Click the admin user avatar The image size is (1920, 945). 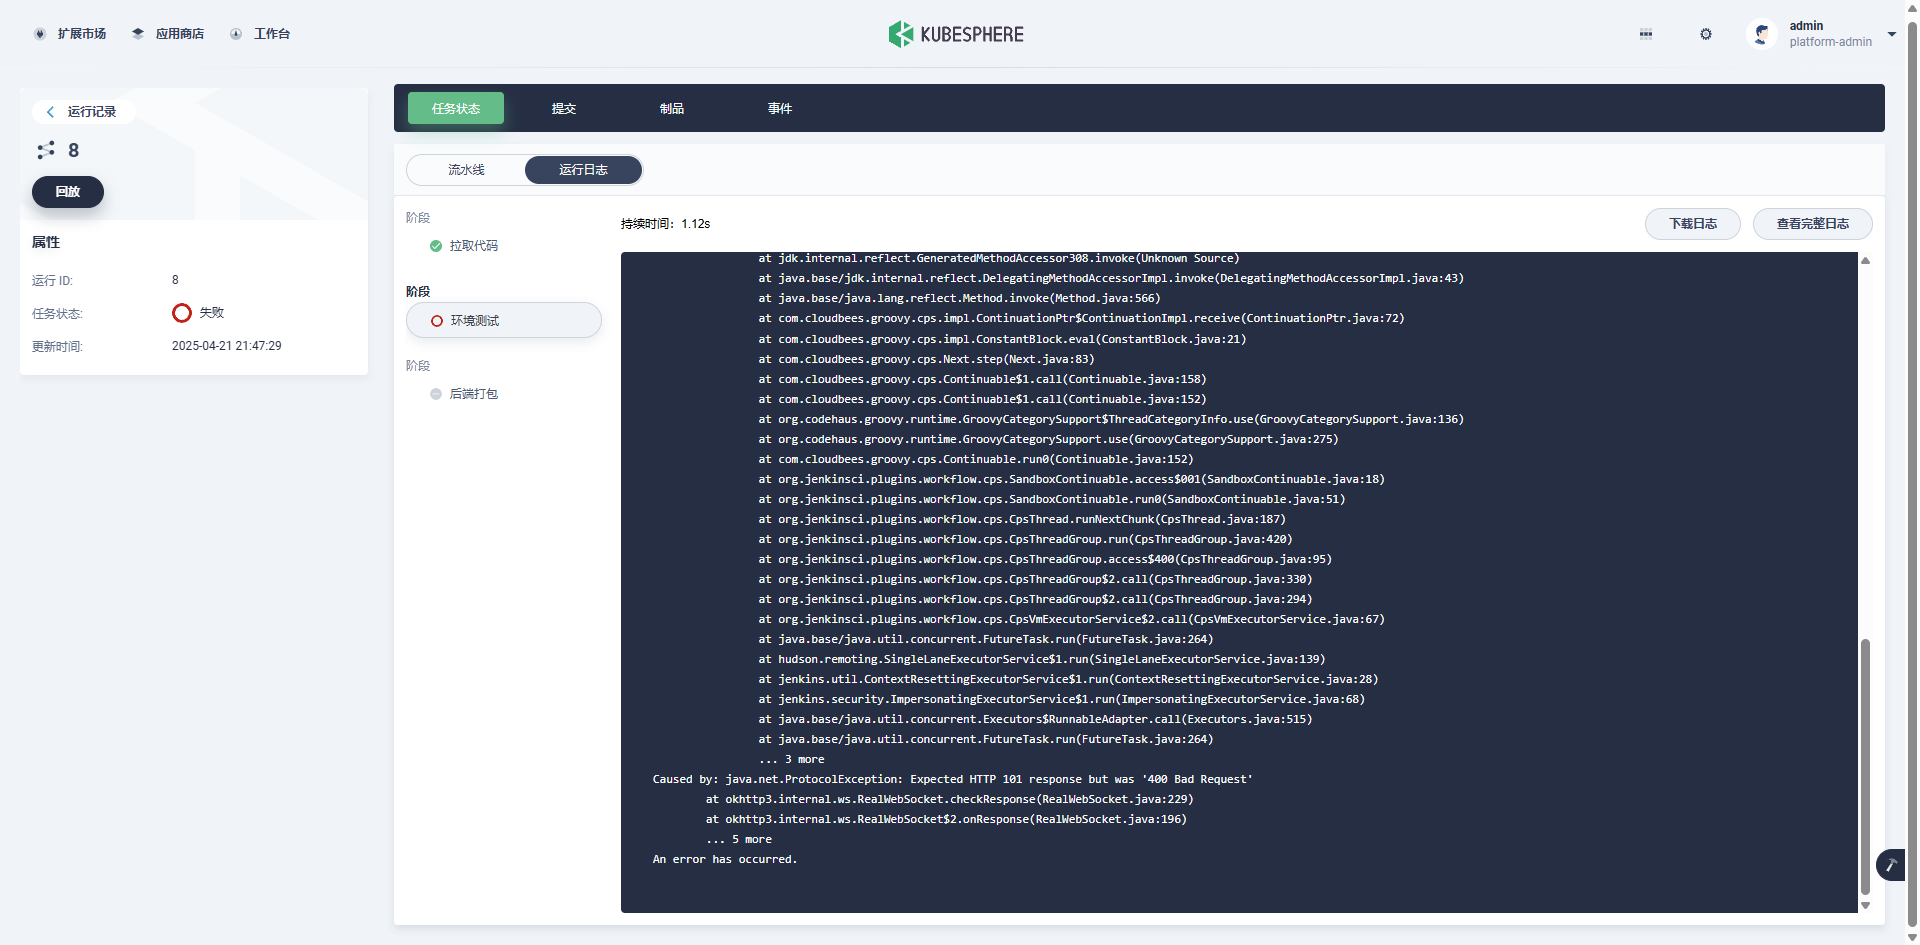[1761, 34]
